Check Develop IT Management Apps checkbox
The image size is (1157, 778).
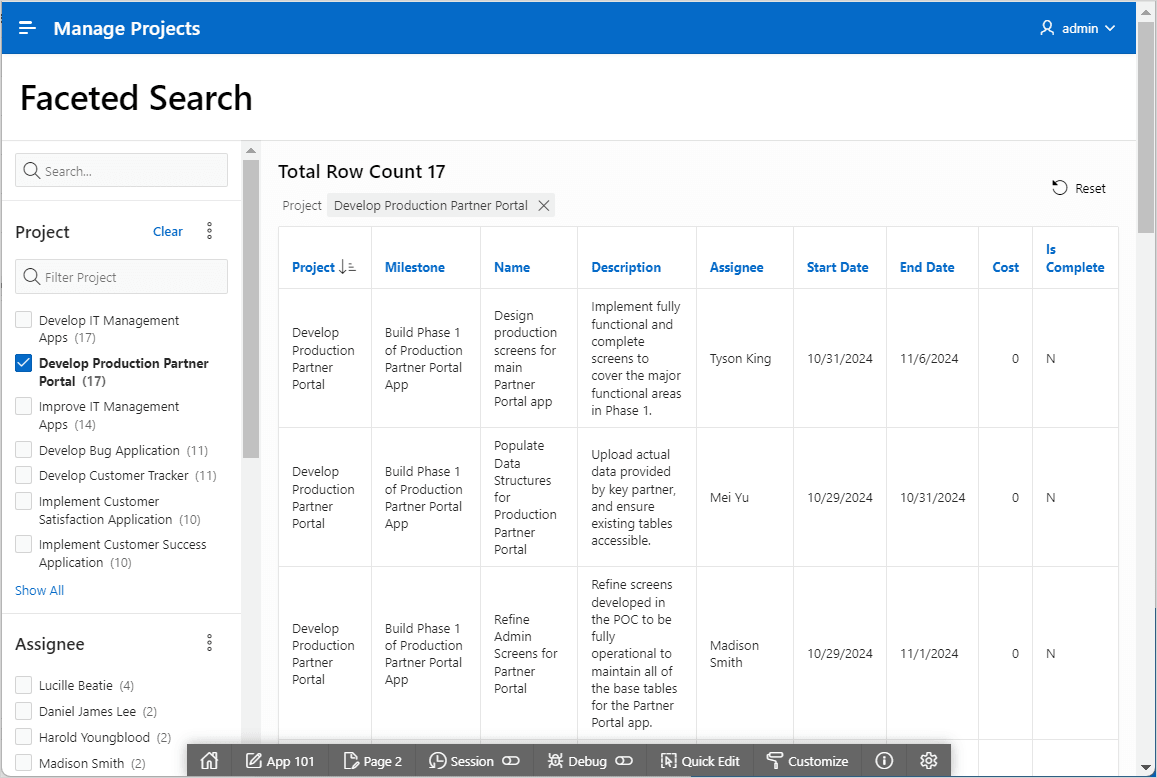24,320
